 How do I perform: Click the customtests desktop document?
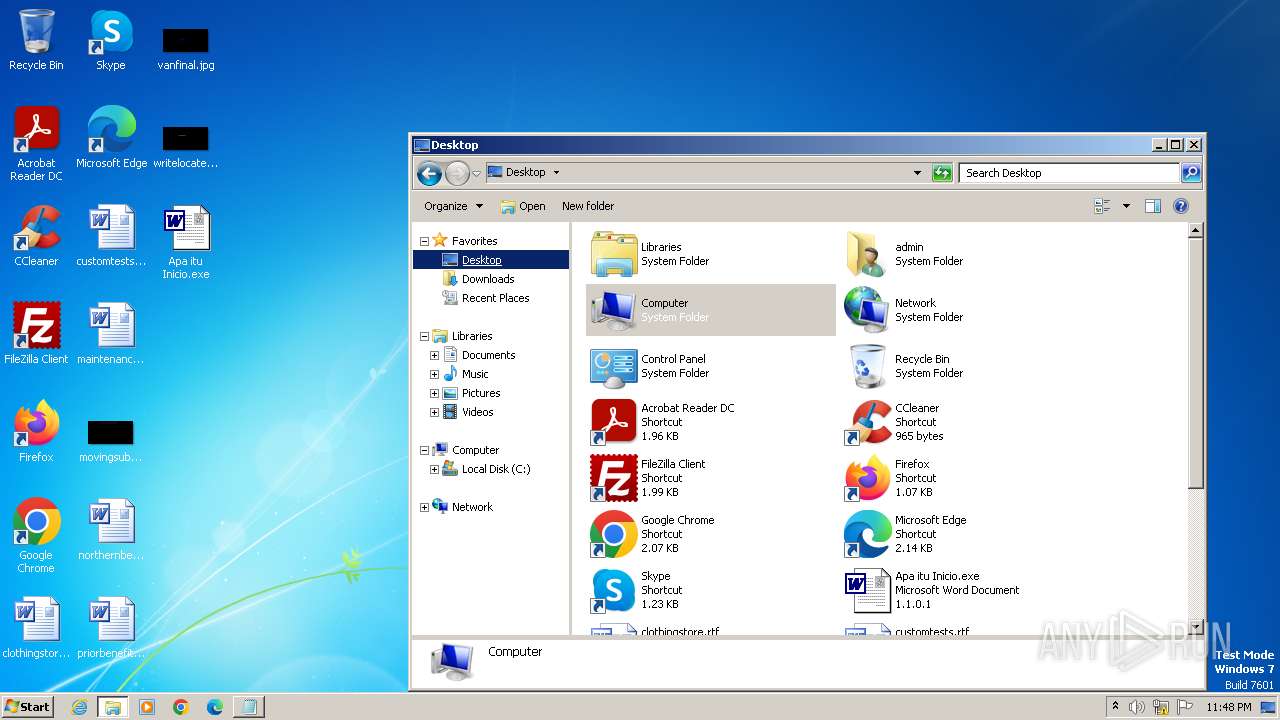111,236
